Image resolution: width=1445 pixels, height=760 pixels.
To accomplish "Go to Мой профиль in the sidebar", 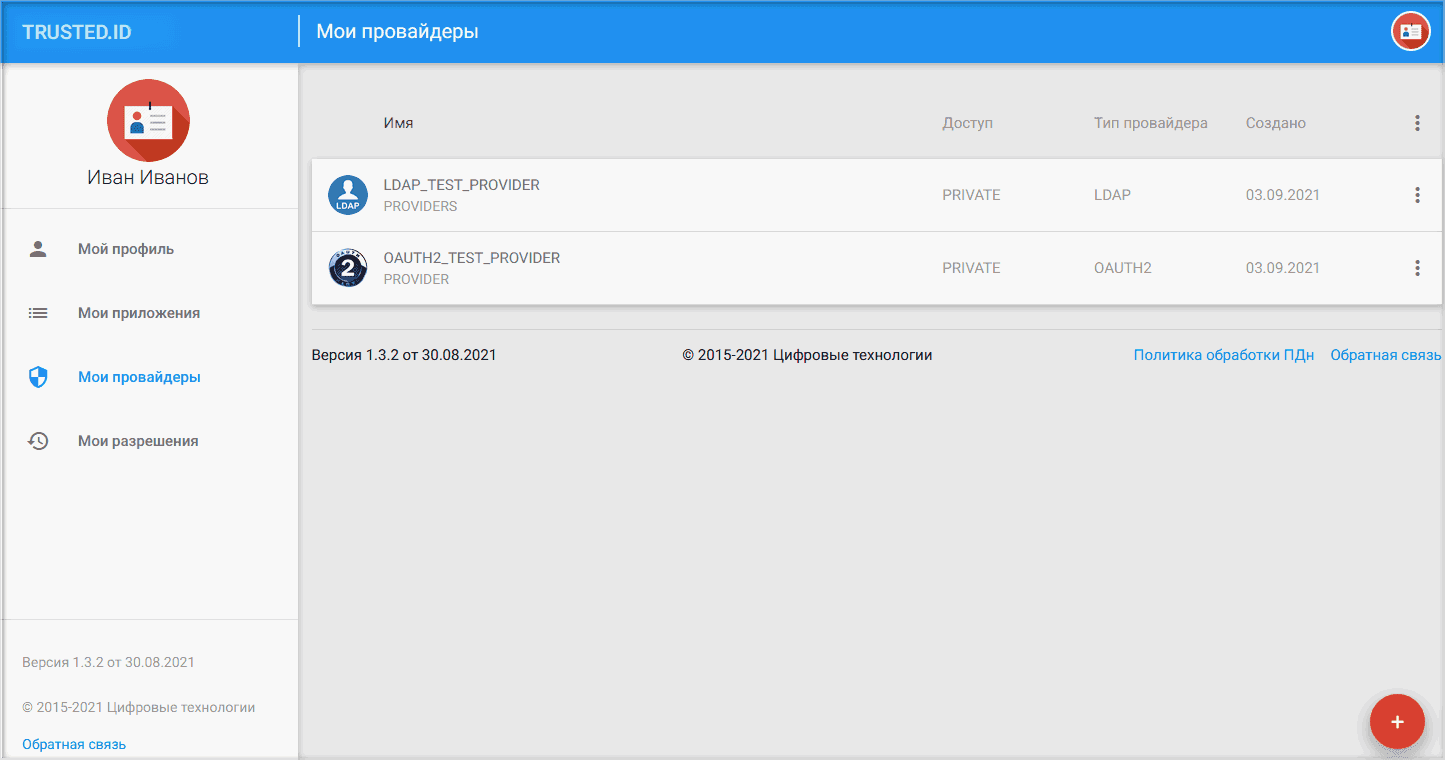I will [x=126, y=249].
